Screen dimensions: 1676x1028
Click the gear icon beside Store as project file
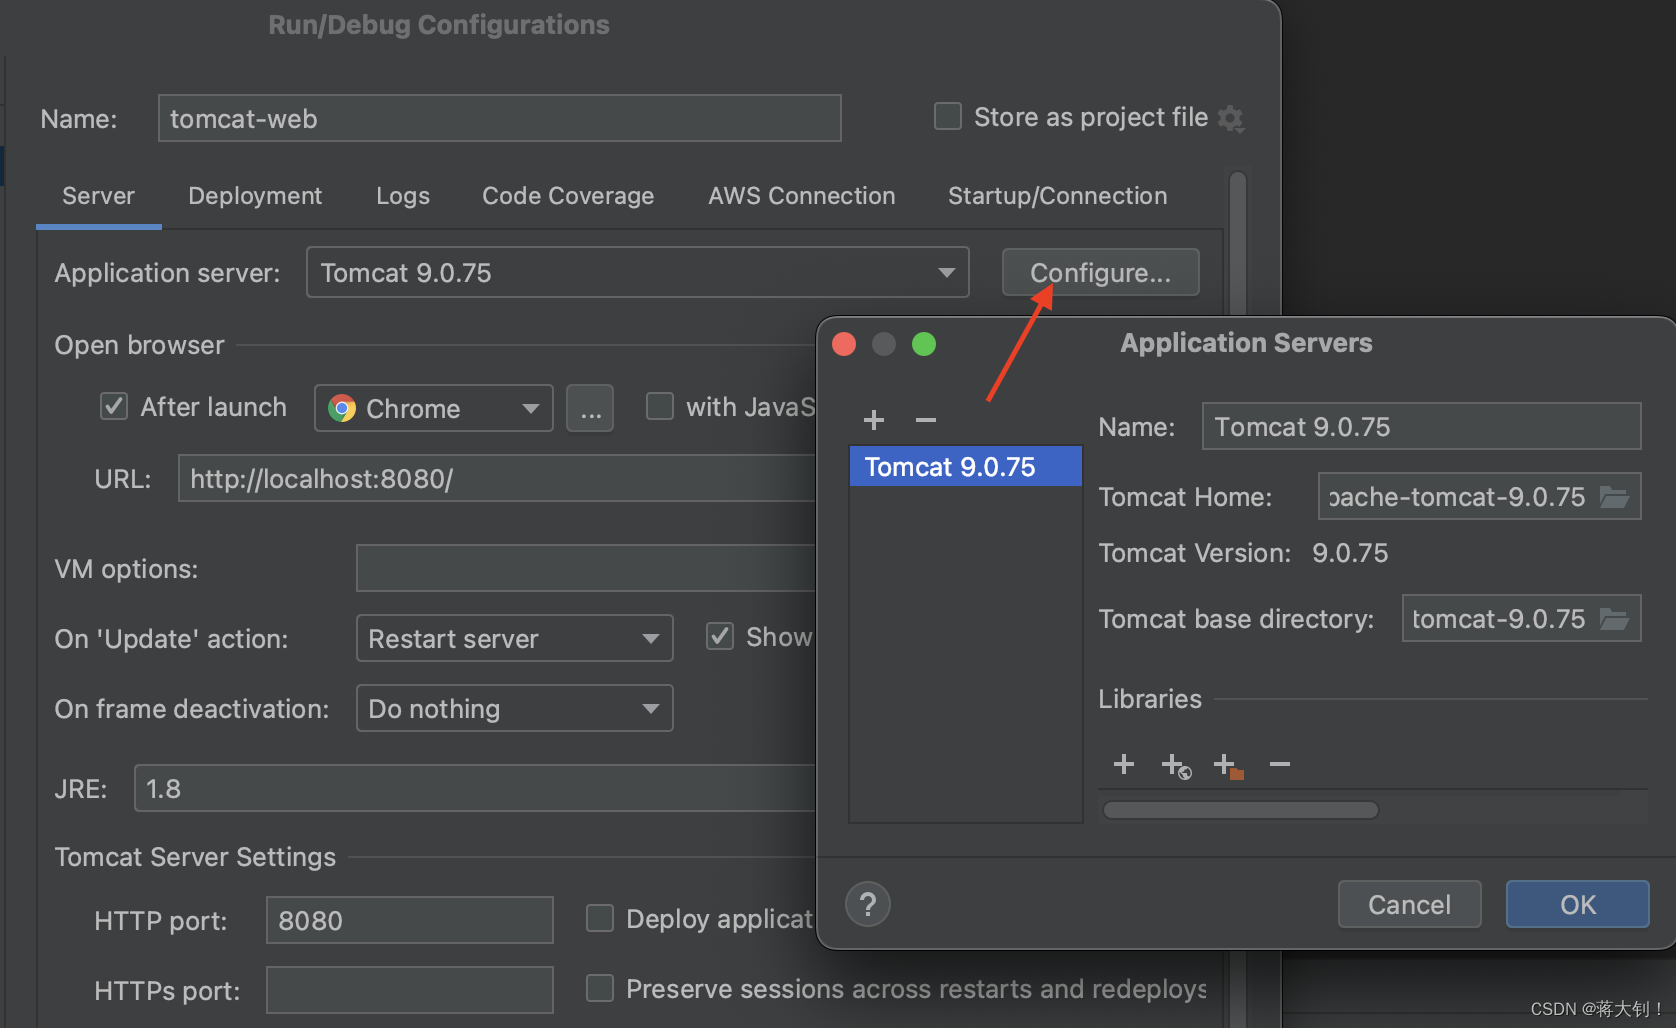(x=1231, y=119)
